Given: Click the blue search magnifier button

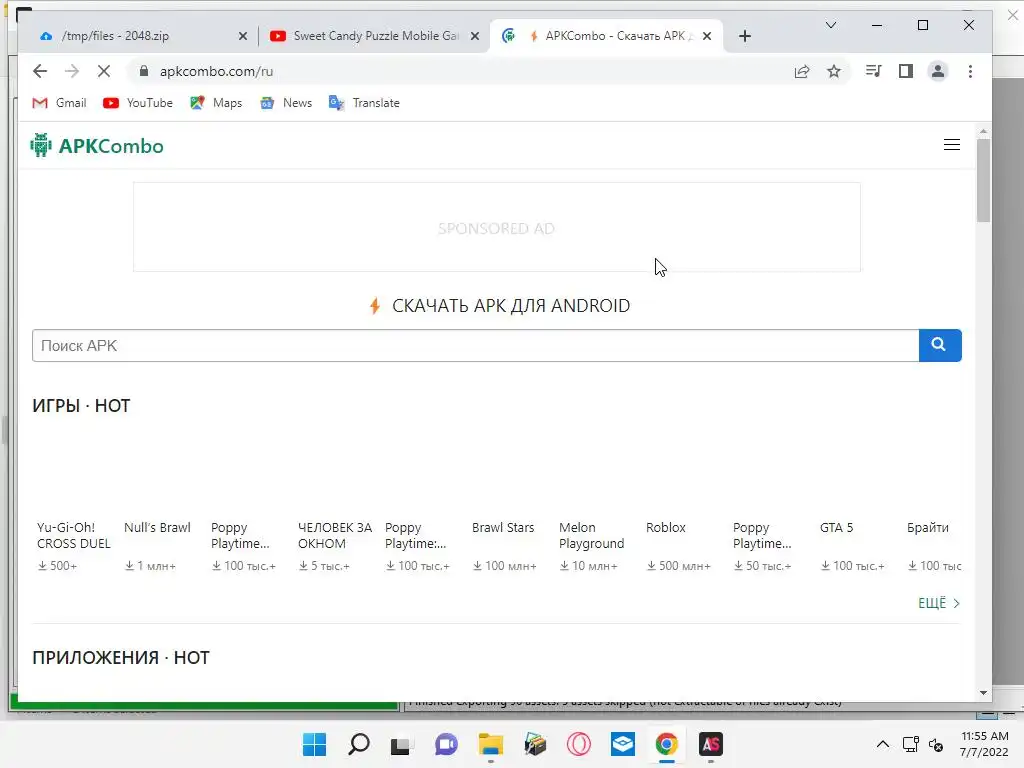Looking at the screenshot, I should click(940, 345).
